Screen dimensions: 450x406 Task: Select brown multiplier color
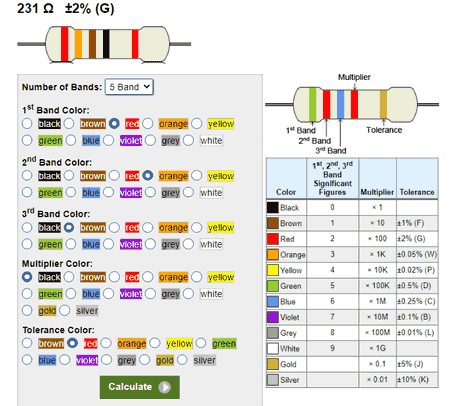pos(69,277)
